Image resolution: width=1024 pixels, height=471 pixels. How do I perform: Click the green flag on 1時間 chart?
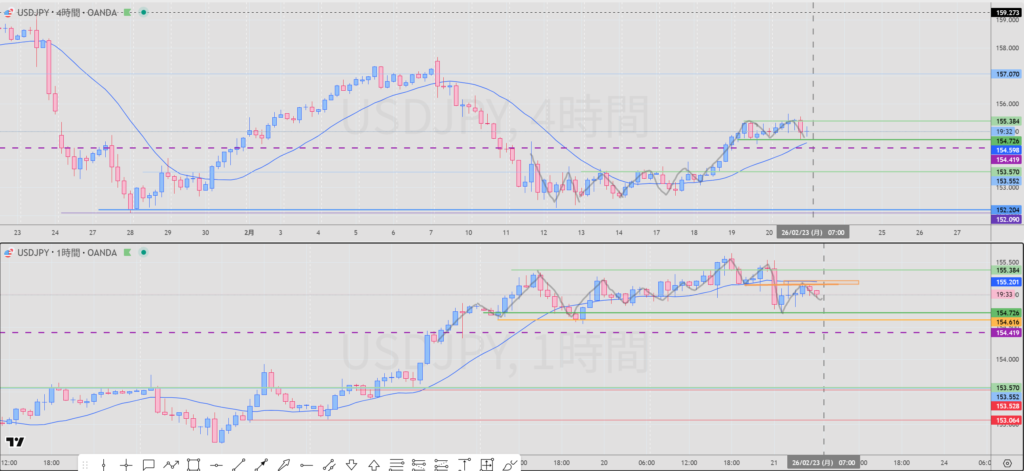(x=126, y=253)
